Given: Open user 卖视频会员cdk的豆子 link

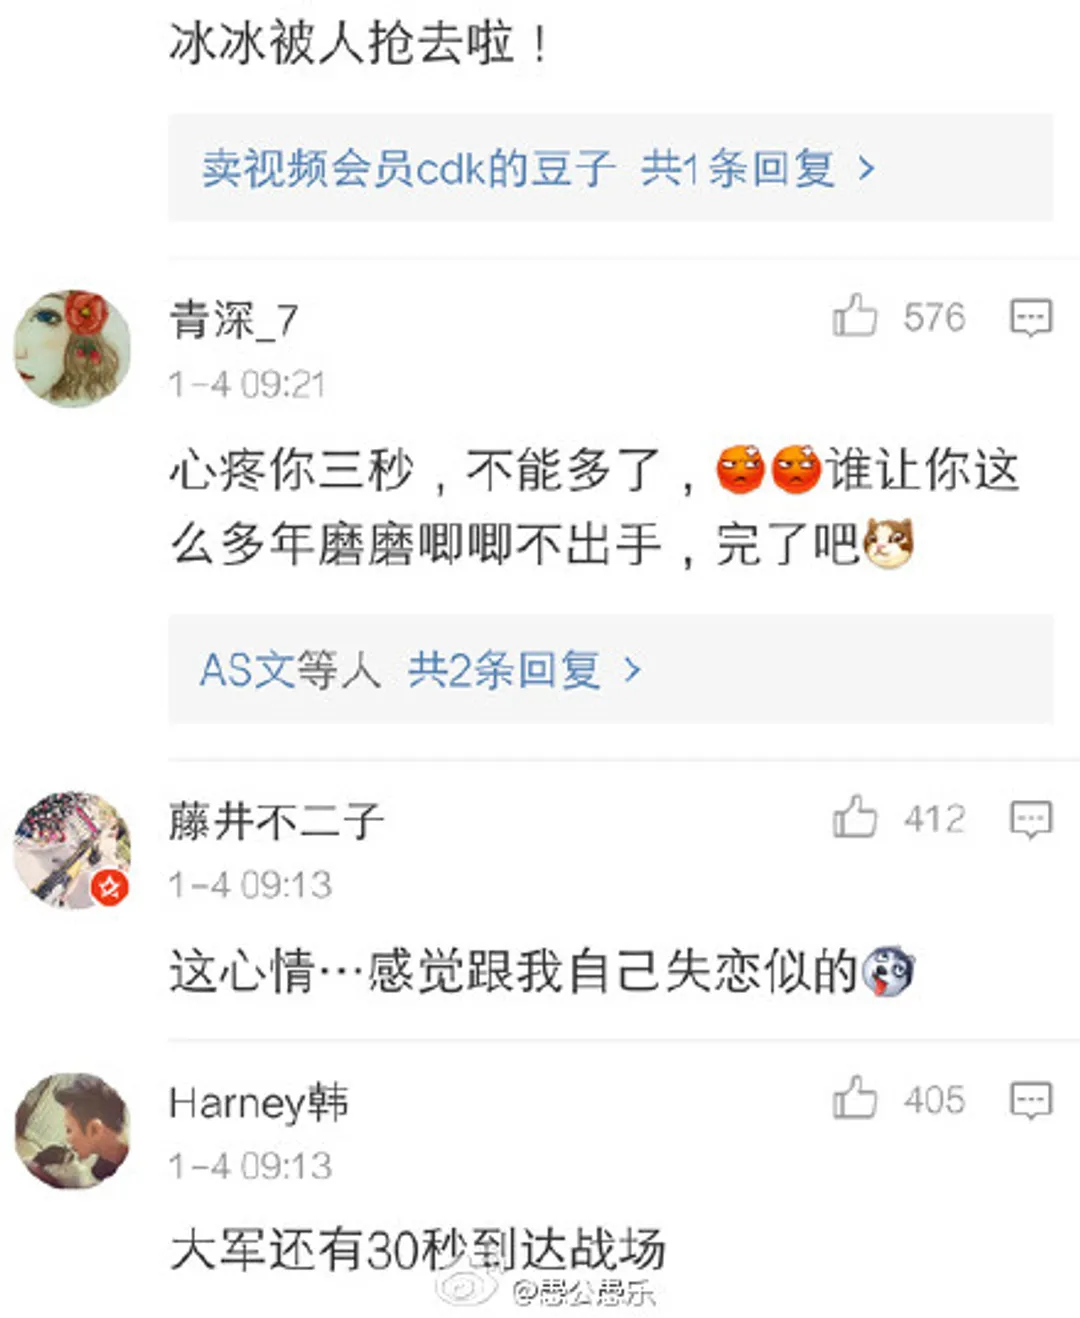Looking at the screenshot, I should tap(408, 168).
